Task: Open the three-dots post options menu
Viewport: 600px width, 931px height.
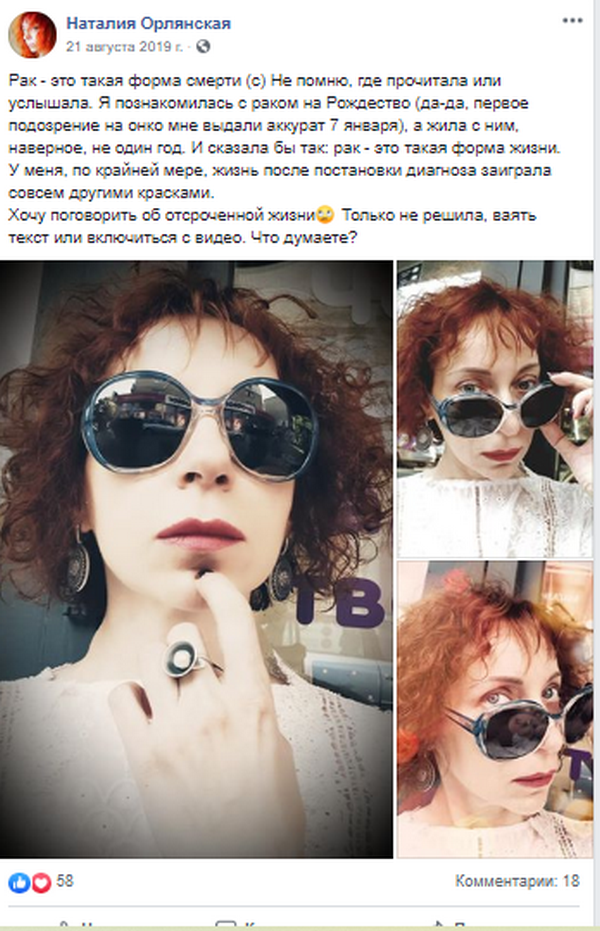Action: tap(572, 21)
